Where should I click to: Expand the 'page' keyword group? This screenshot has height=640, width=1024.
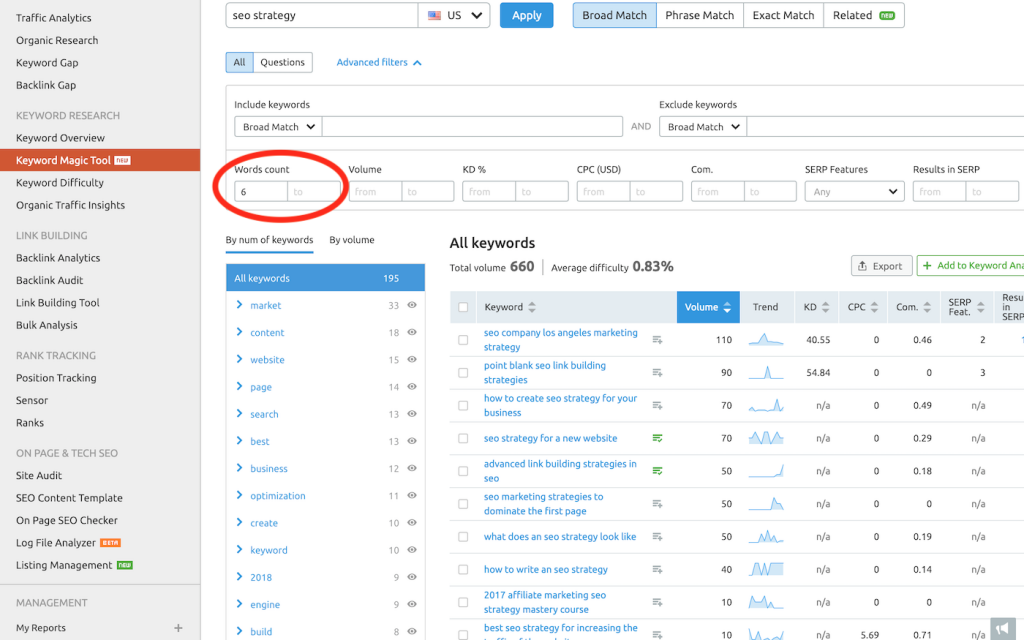[x=239, y=387]
